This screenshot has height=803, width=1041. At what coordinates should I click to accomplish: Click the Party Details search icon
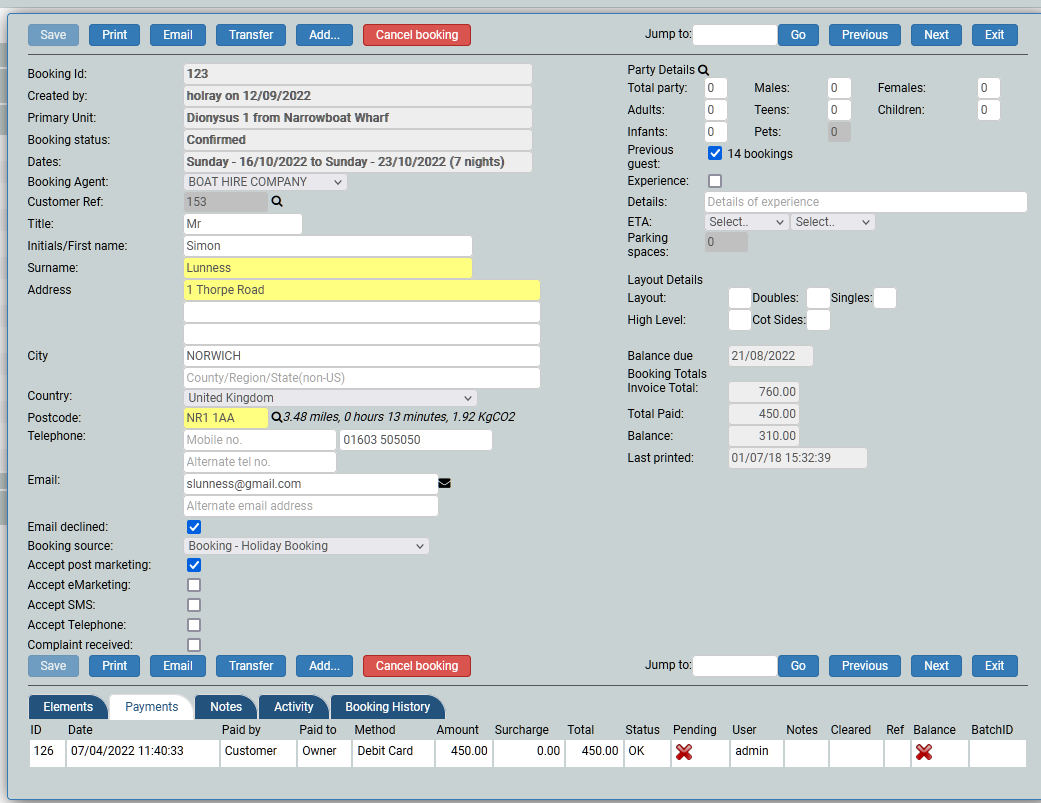point(703,70)
